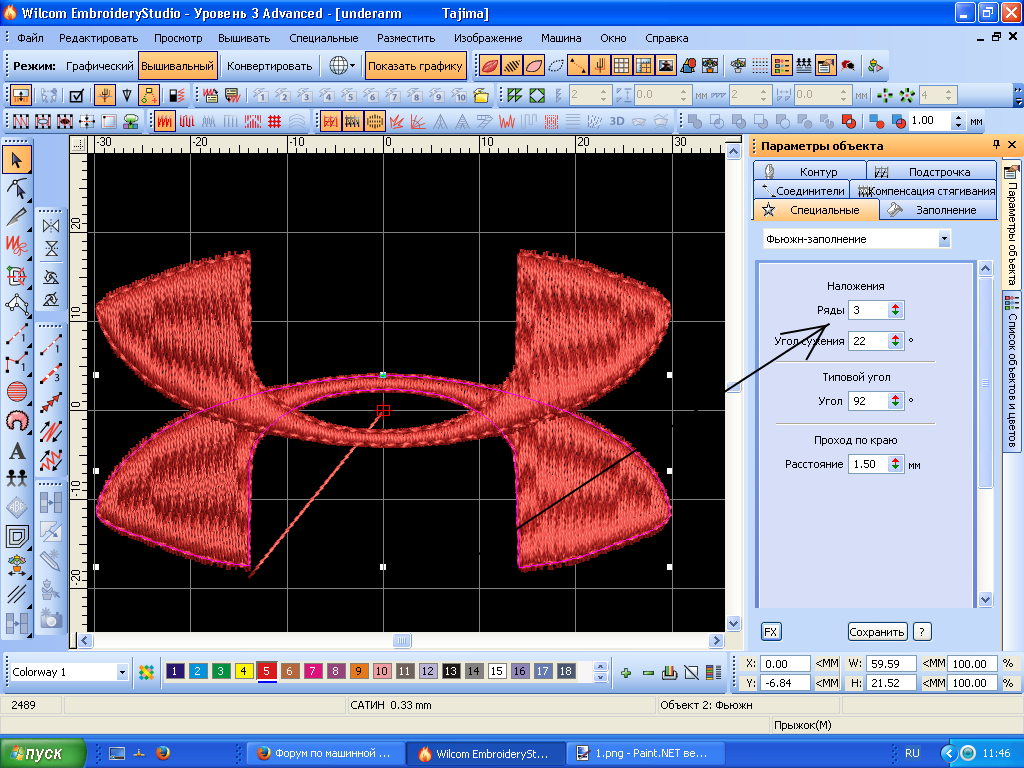The height and width of the screenshot is (768, 1024).
Task: Open the Colorway 1 dropdown
Action: [122, 672]
